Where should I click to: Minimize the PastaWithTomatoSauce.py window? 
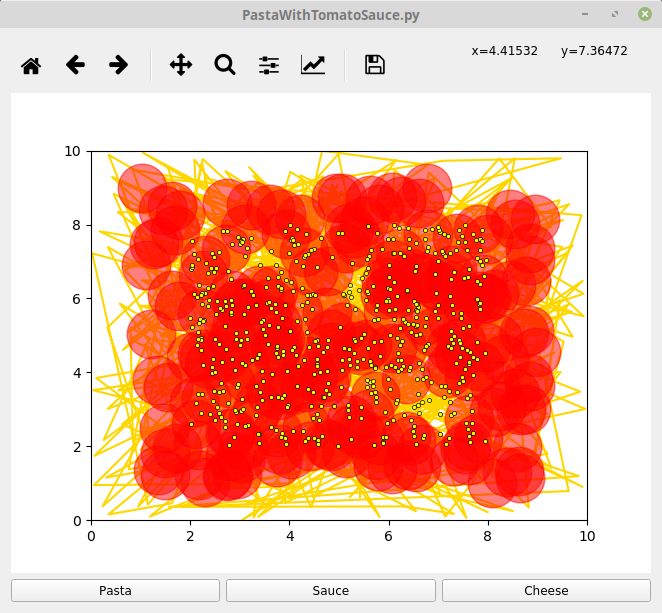click(585, 14)
